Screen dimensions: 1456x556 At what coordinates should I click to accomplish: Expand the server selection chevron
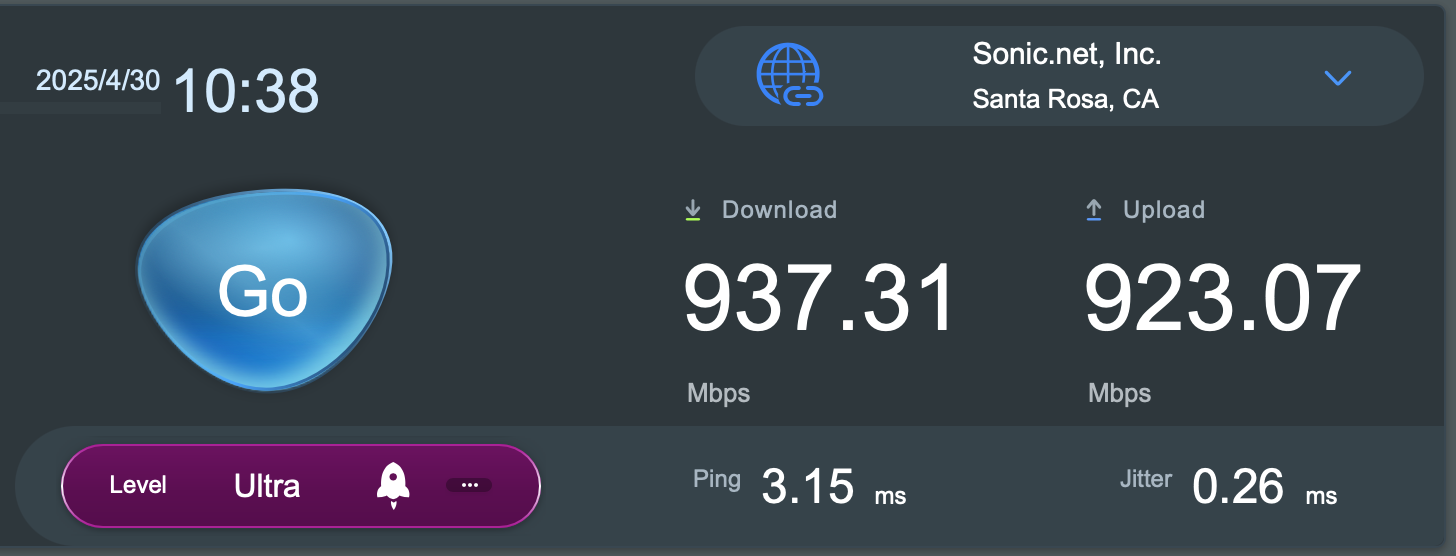pyautogui.click(x=1337, y=77)
